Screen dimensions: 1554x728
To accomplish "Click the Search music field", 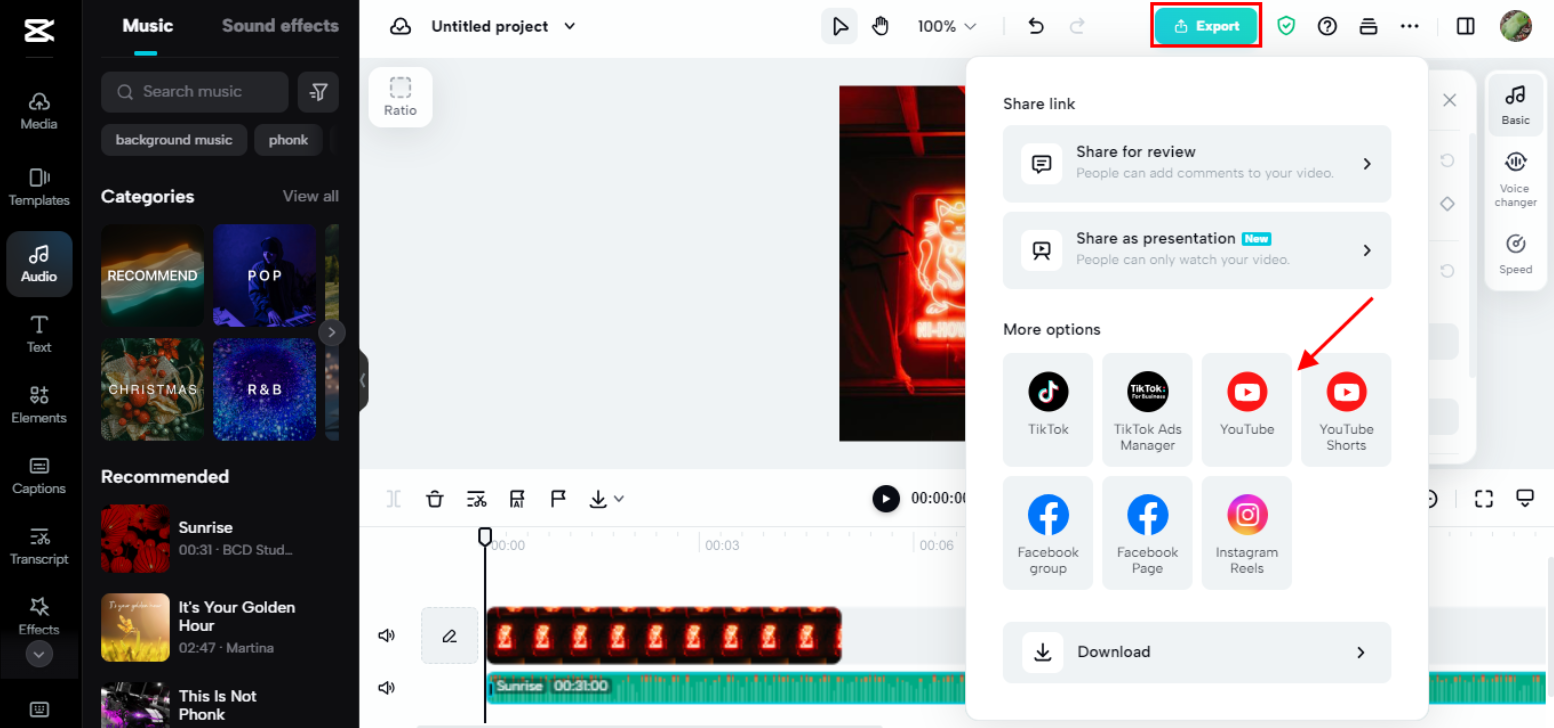I will tap(194, 92).
